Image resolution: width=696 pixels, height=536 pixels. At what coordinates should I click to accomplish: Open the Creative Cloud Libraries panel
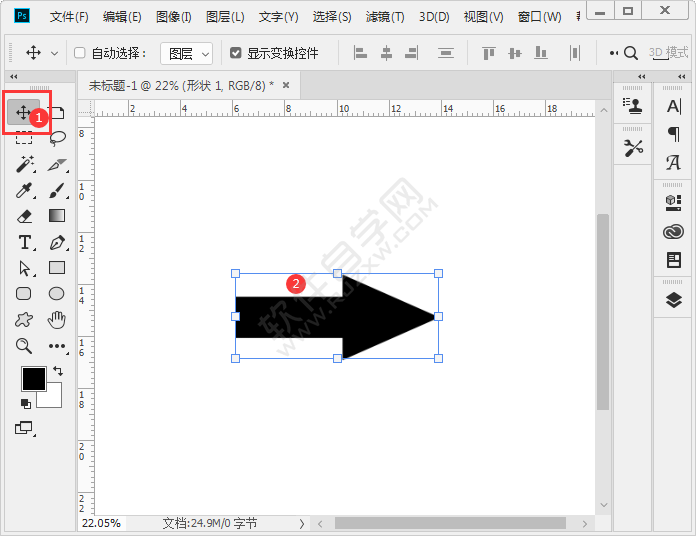(x=673, y=232)
